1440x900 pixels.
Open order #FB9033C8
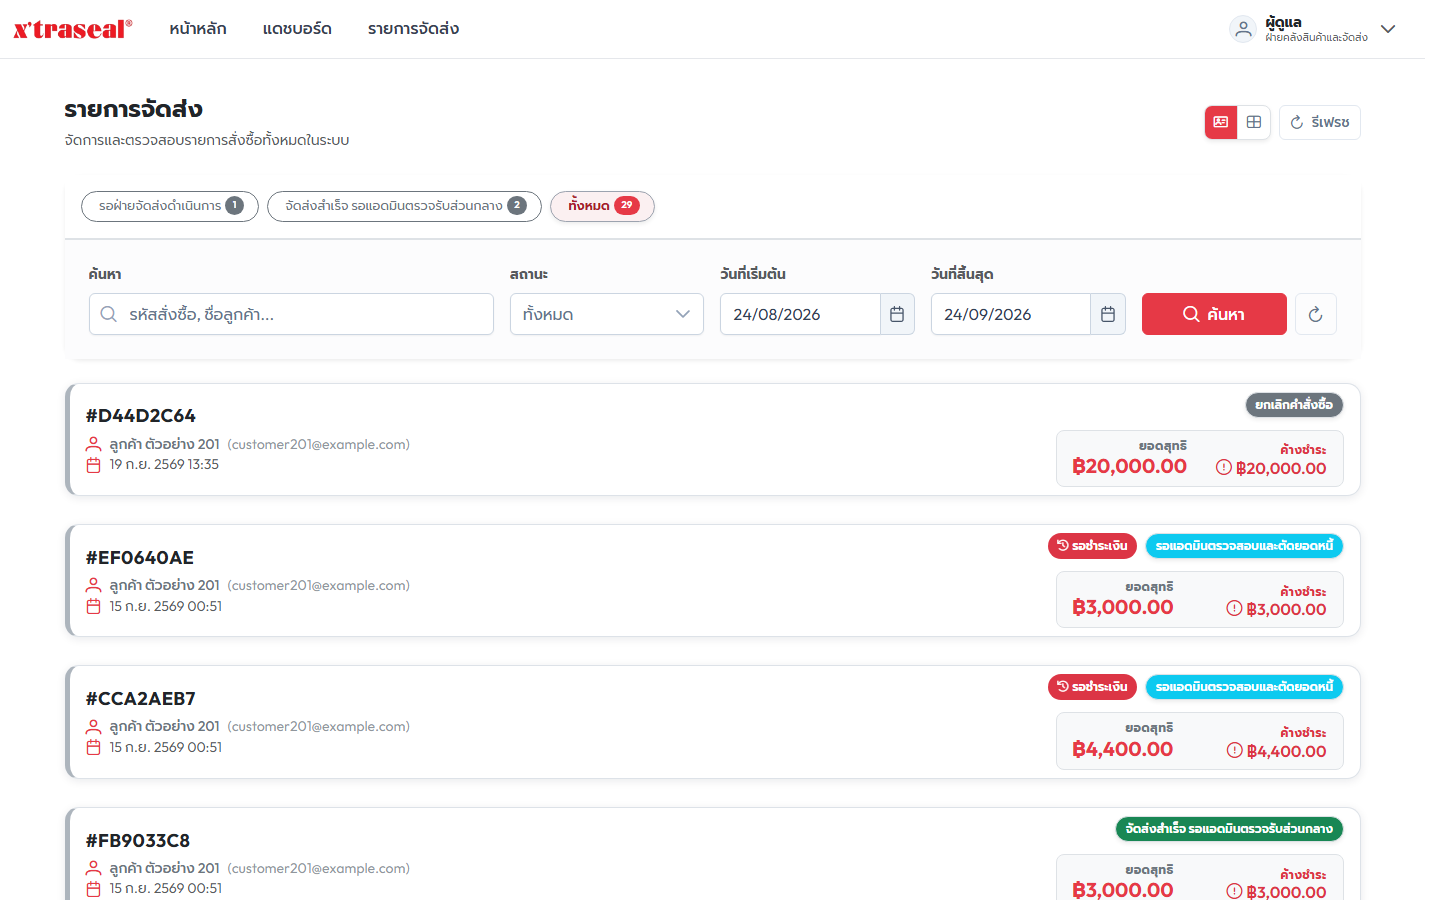click(138, 840)
